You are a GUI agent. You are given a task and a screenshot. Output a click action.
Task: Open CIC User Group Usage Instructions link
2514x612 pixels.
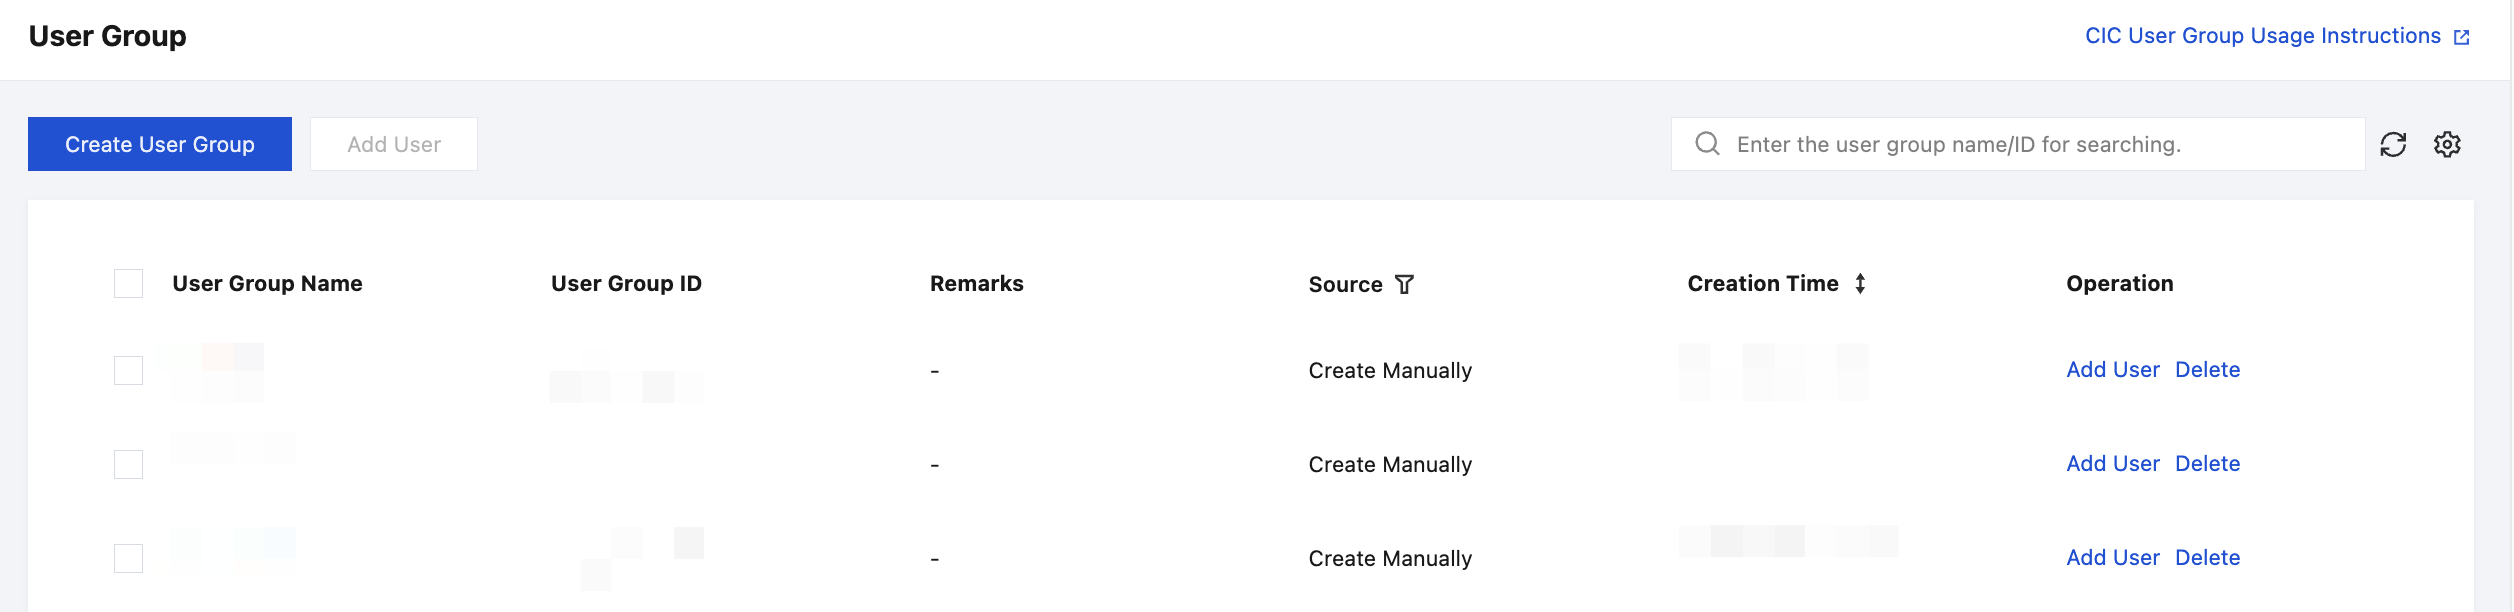pyautogui.click(x=2263, y=36)
